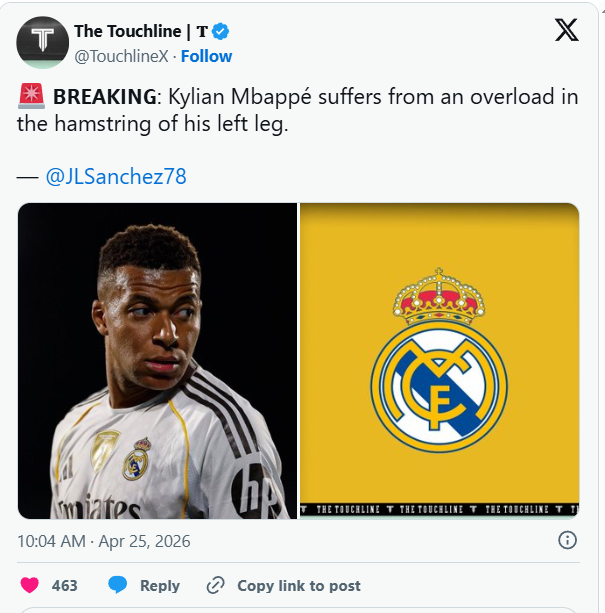Click The Touchline banner strip on image
This screenshot has width=605, height=613.
tap(439, 509)
